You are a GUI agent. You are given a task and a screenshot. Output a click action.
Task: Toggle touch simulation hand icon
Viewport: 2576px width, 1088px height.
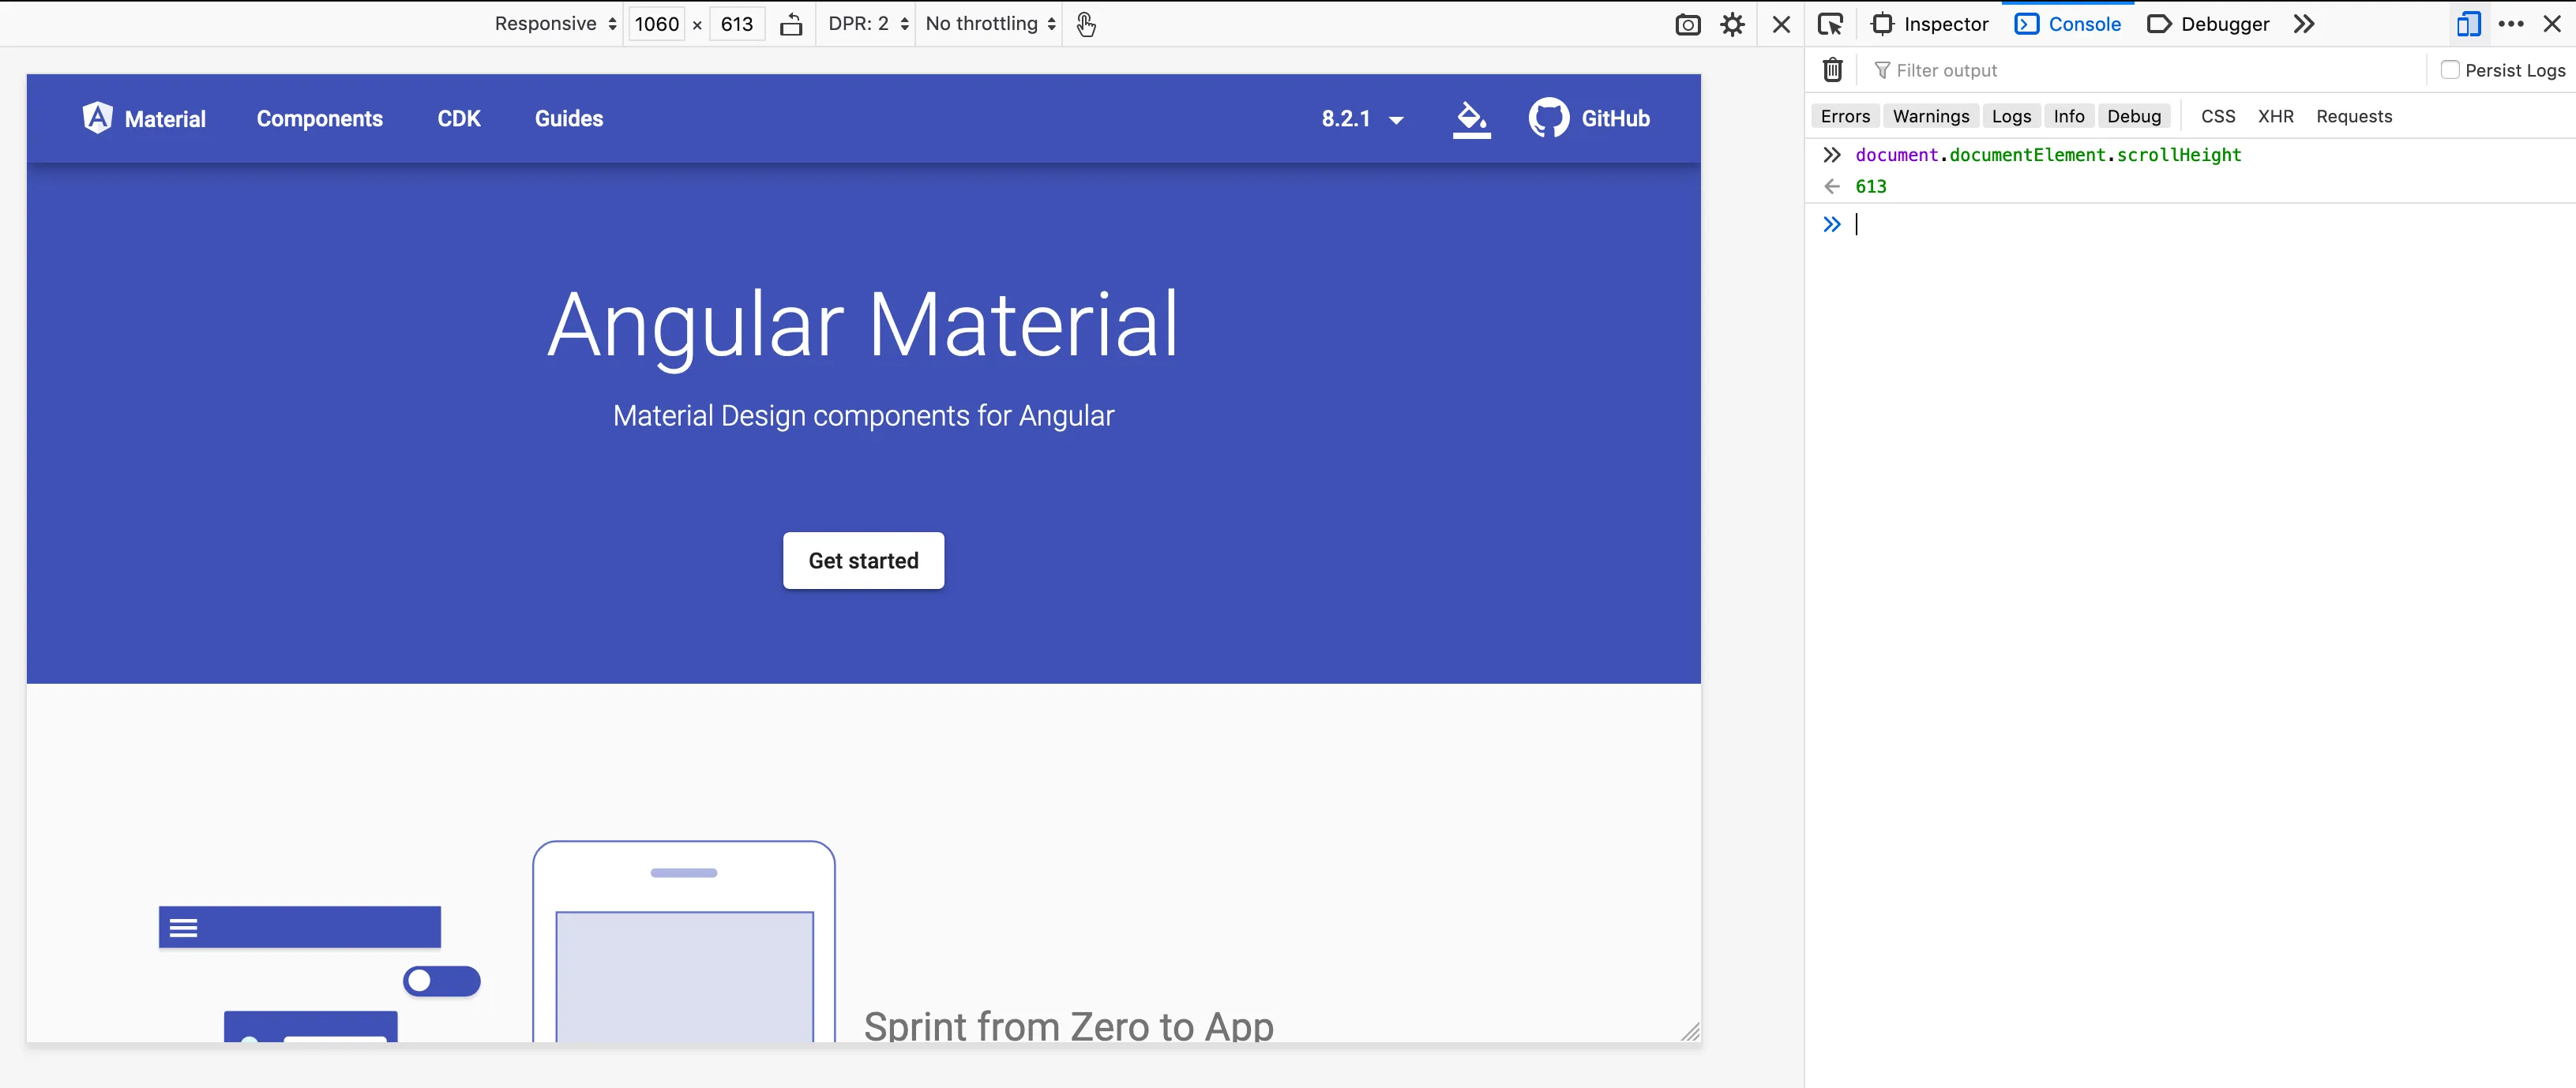click(1086, 25)
